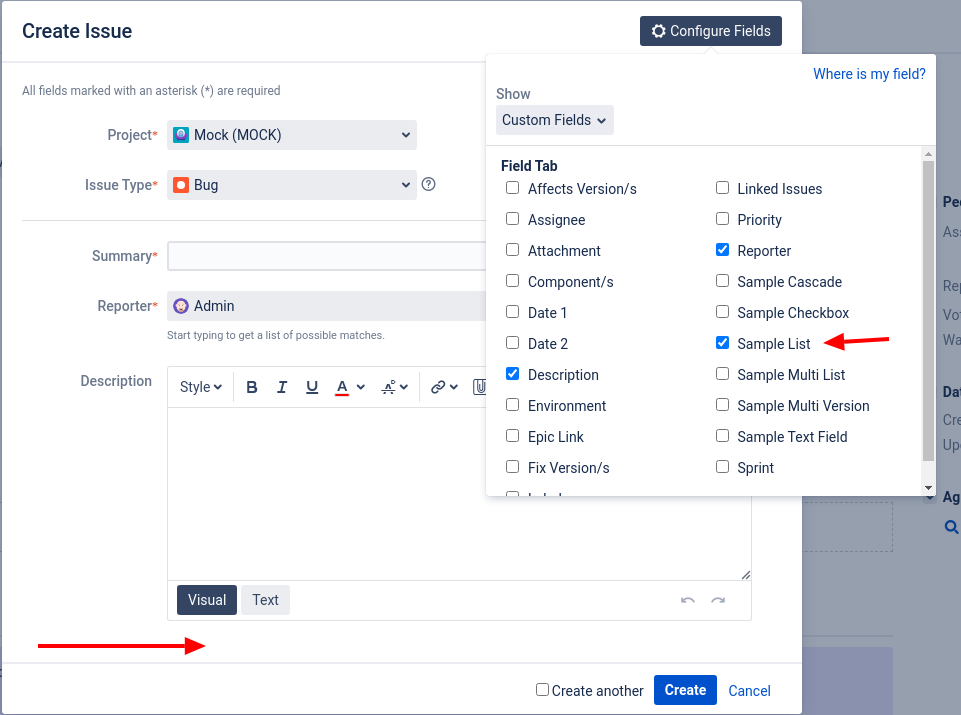This screenshot has height=715, width=961.
Task: Click the Admin reporter avatar
Action: point(181,306)
